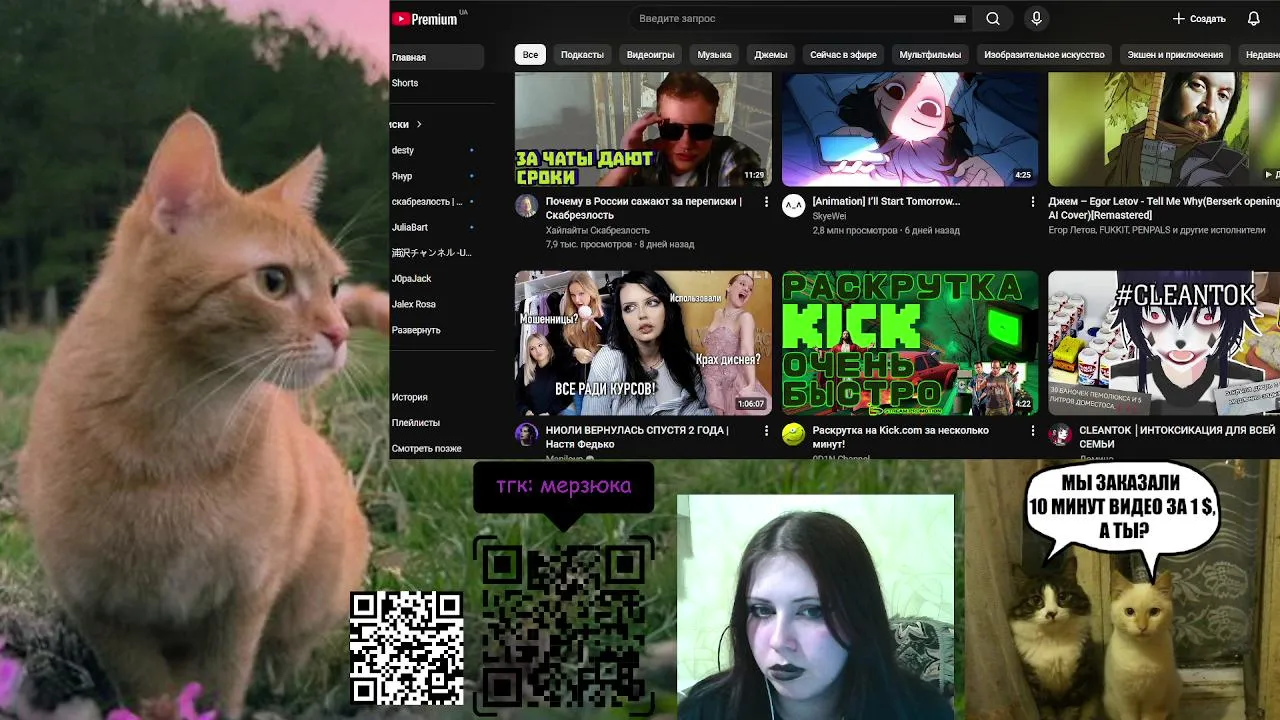Open three-dot menu for I'll Start Tomorrow video
1280x720 pixels.
click(x=1033, y=202)
